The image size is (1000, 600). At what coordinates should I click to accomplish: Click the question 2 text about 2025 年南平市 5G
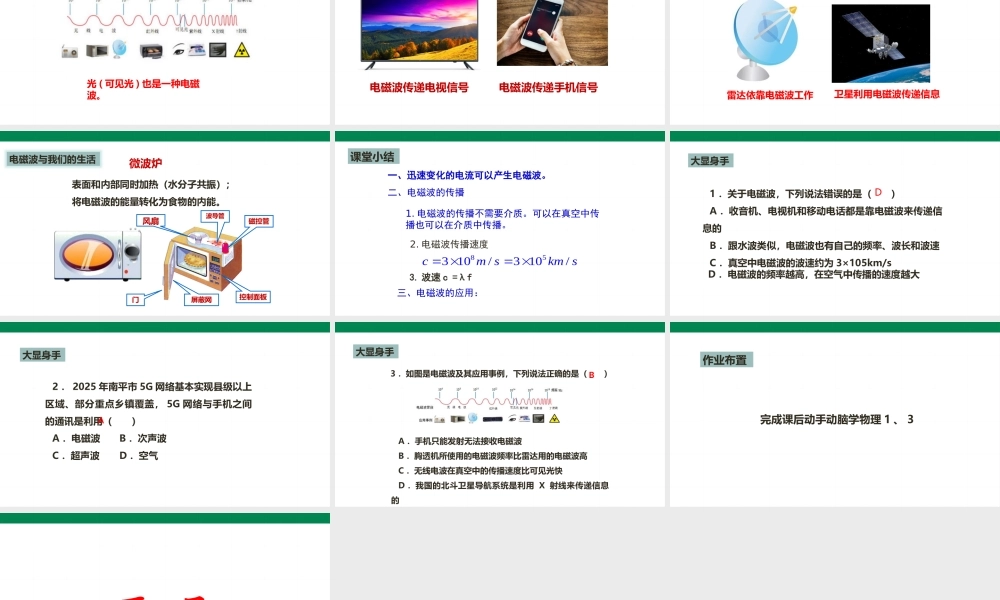149,404
